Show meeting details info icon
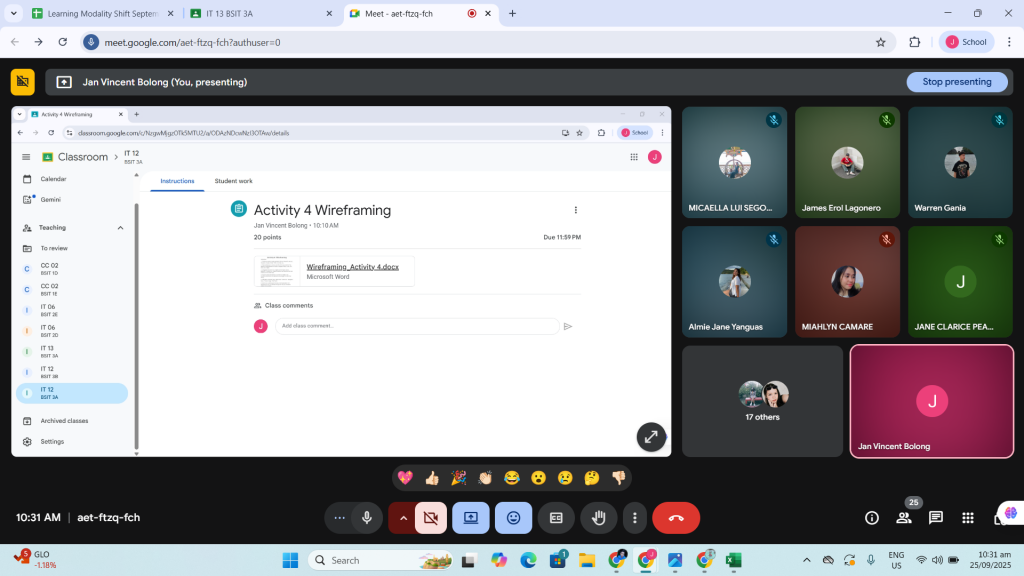The height and width of the screenshot is (576, 1024). pyautogui.click(x=872, y=518)
